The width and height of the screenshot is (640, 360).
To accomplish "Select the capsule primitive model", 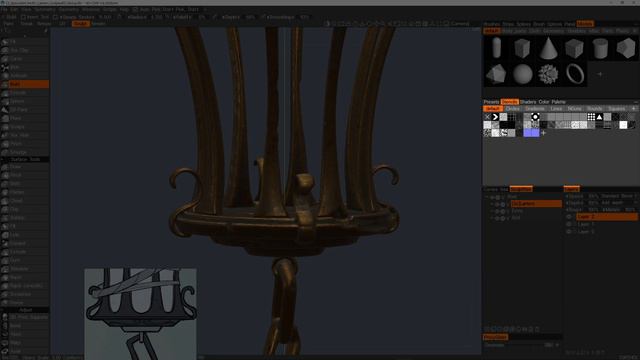I will (496, 48).
